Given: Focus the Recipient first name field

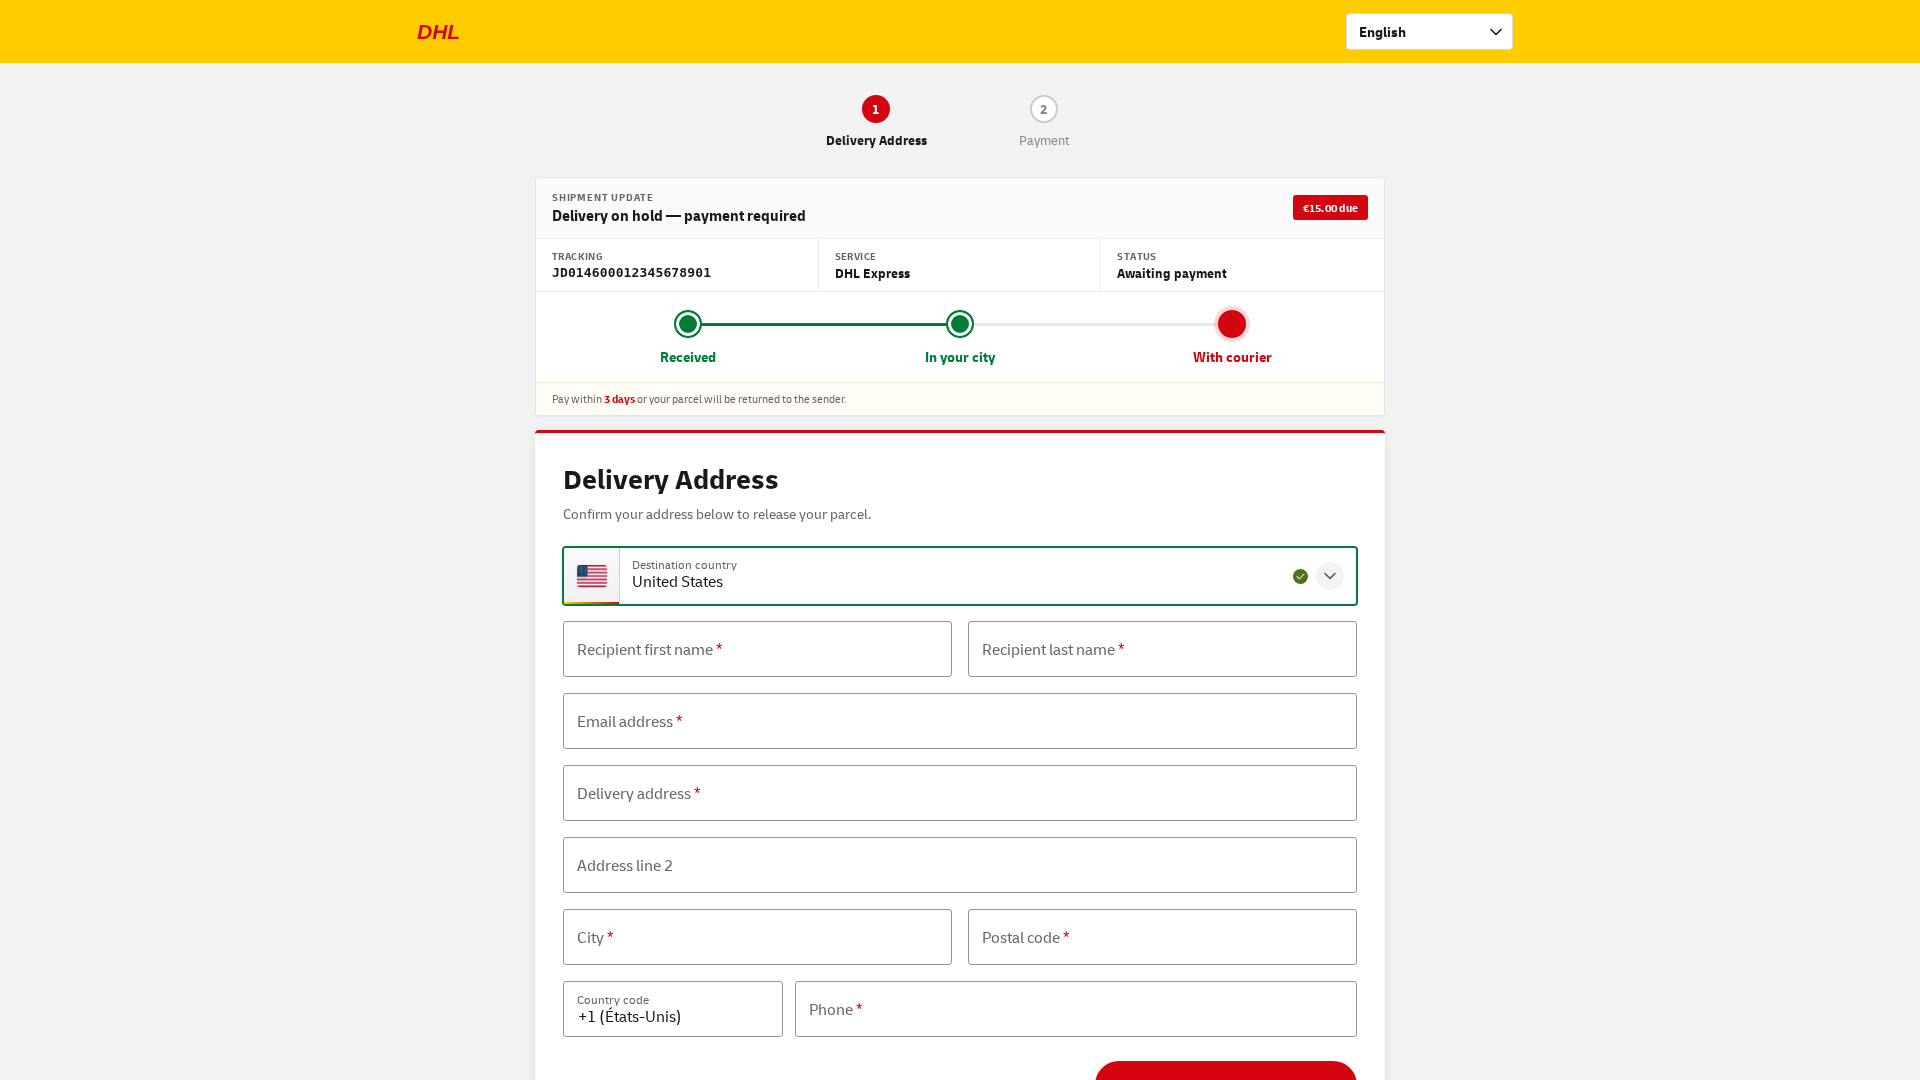Looking at the screenshot, I should 757,649.
